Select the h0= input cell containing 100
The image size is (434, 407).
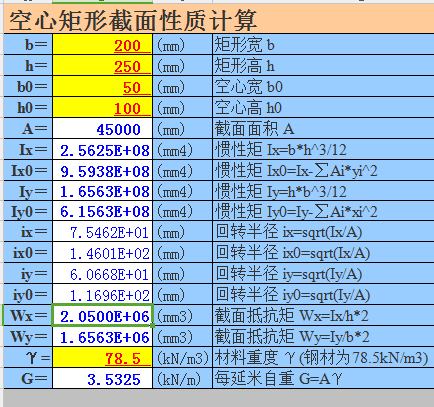point(102,107)
